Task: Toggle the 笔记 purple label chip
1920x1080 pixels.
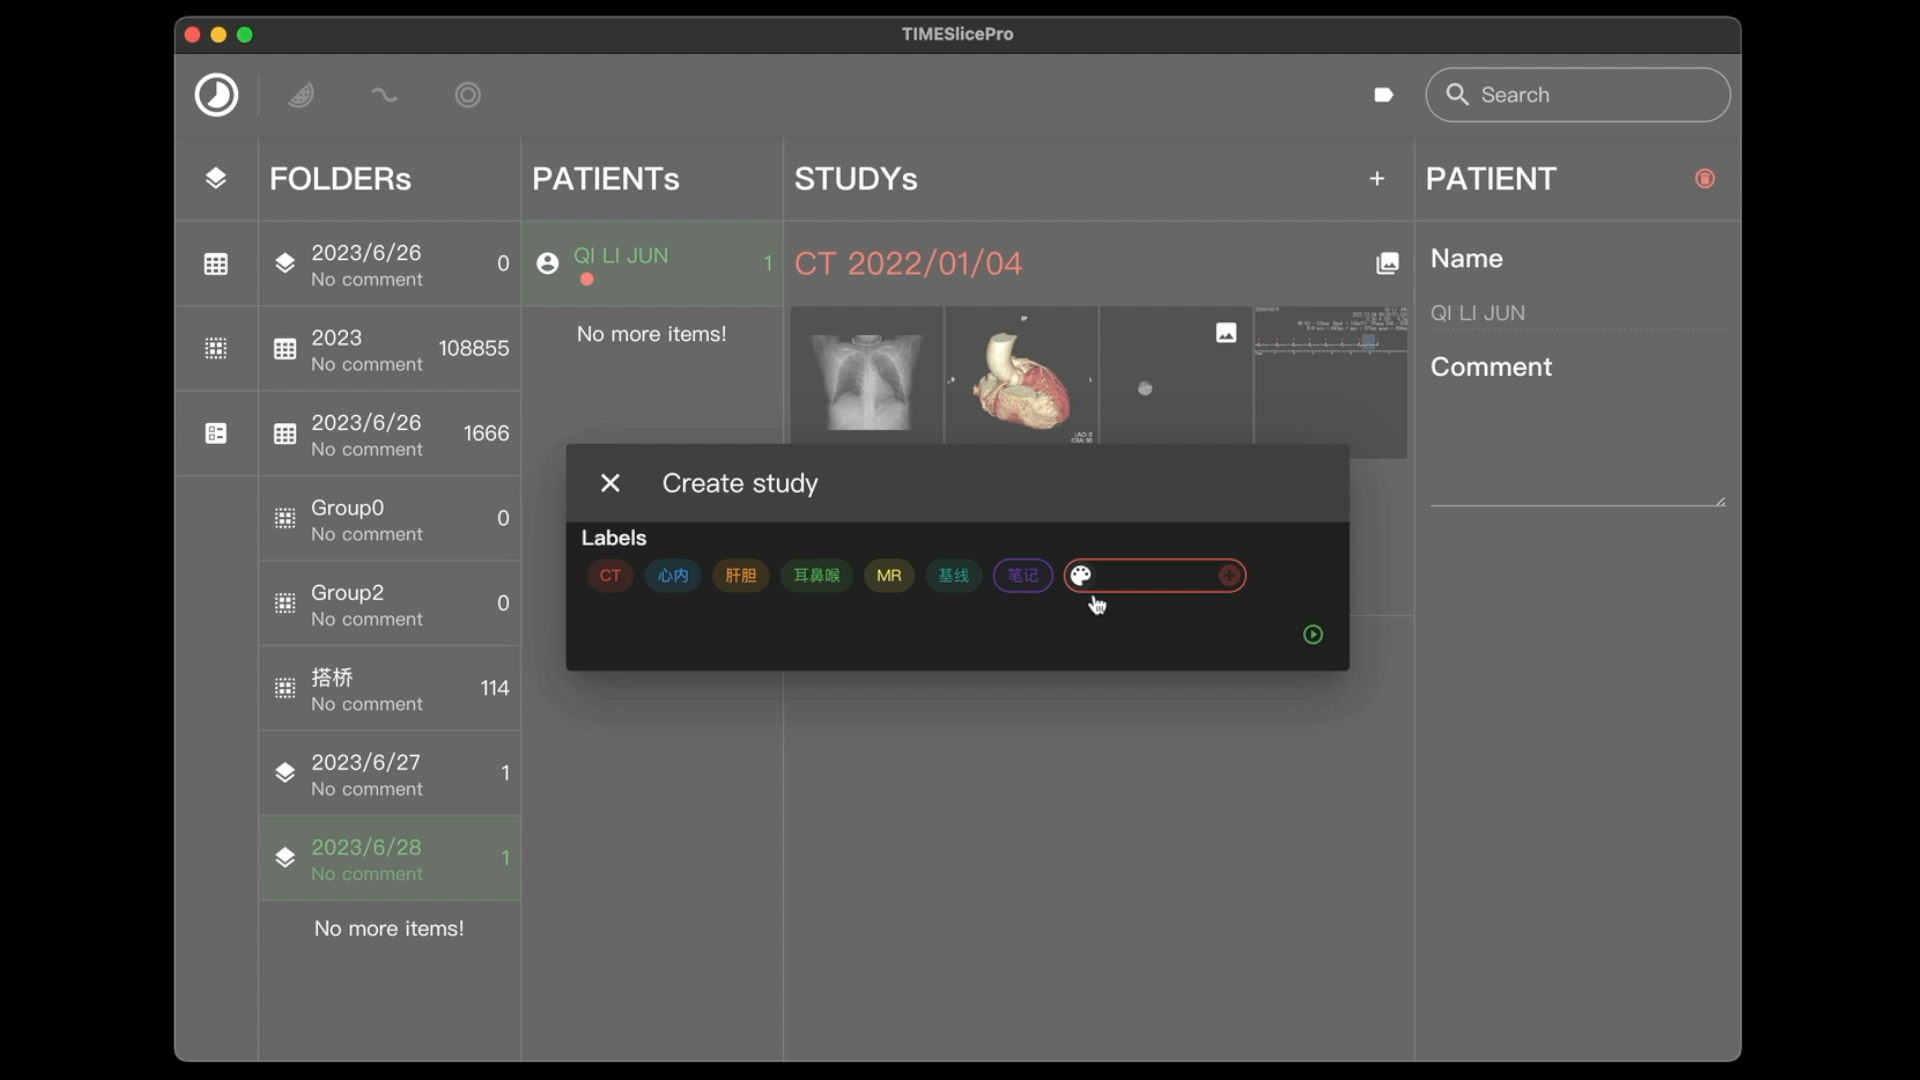Action: (x=1022, y=576)
